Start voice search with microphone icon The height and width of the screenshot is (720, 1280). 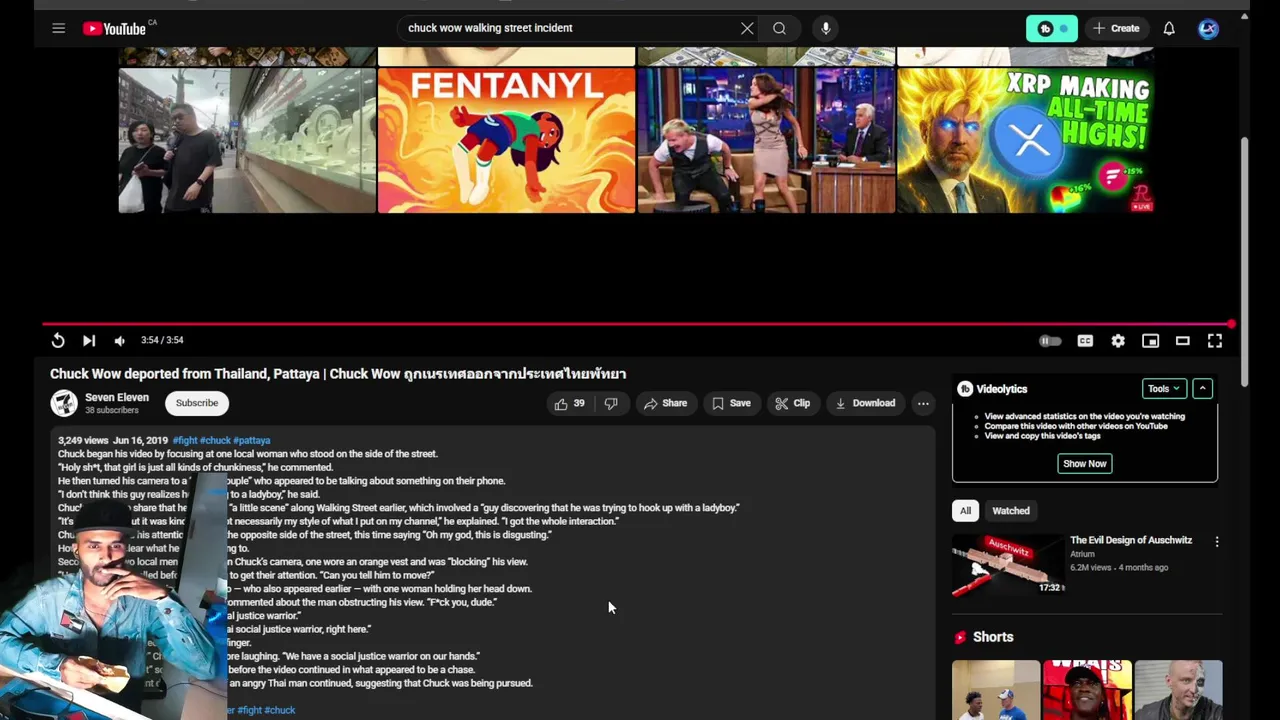click(826, 28)
